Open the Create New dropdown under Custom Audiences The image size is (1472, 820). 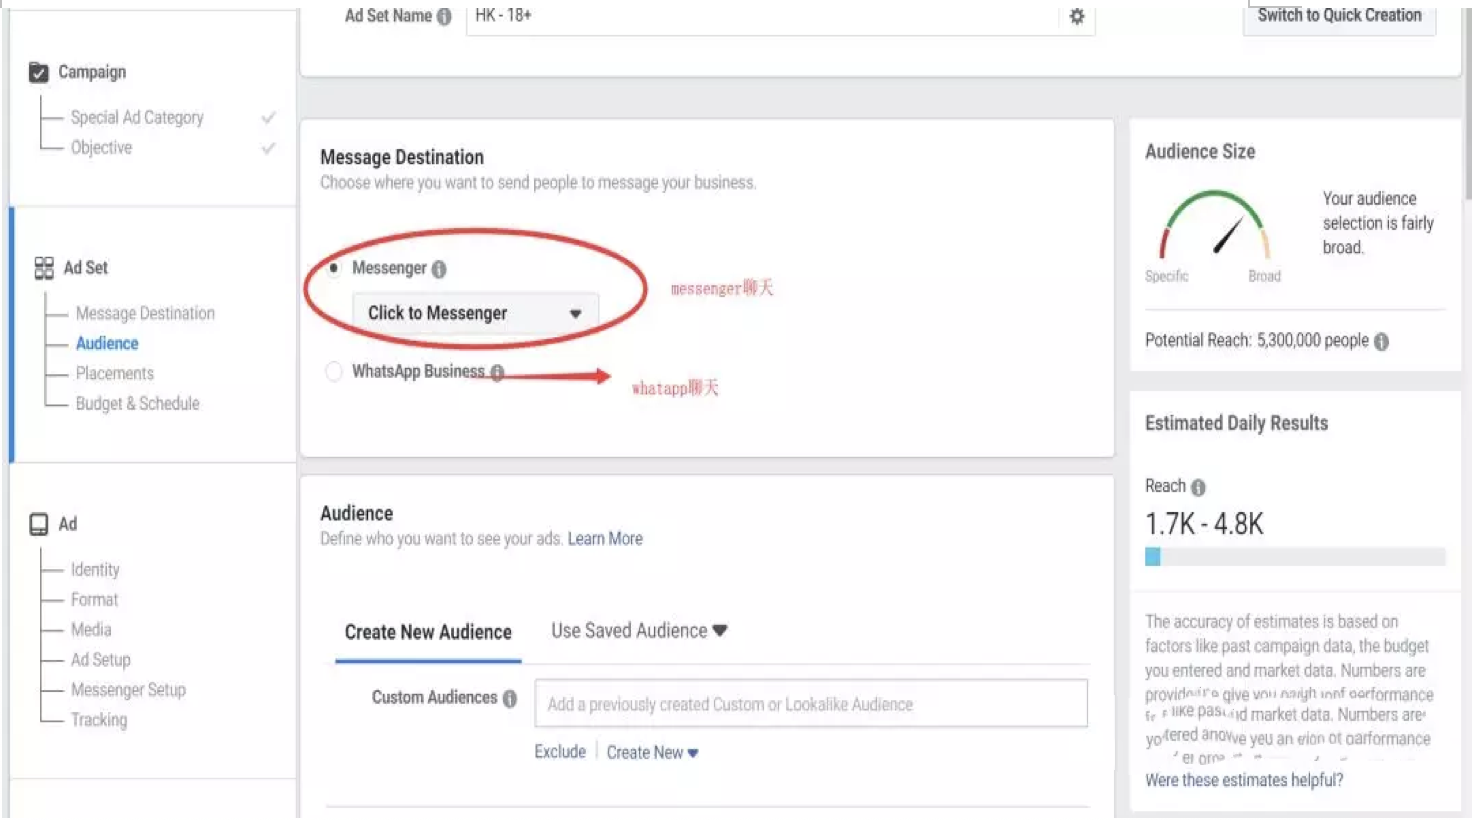click(x=652, y=752)
